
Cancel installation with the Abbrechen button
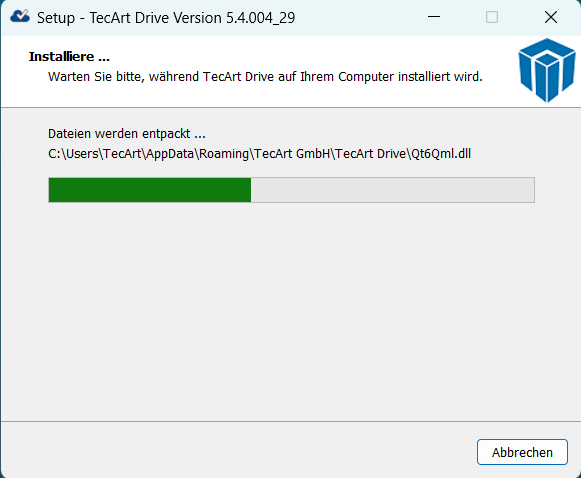pyautogui.click(x=522, y=452)
